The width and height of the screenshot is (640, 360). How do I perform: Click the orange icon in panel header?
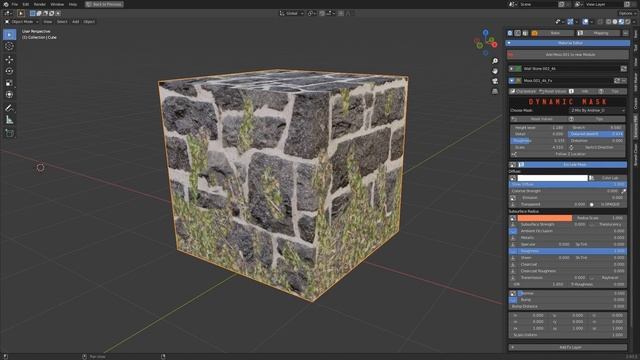534,33
